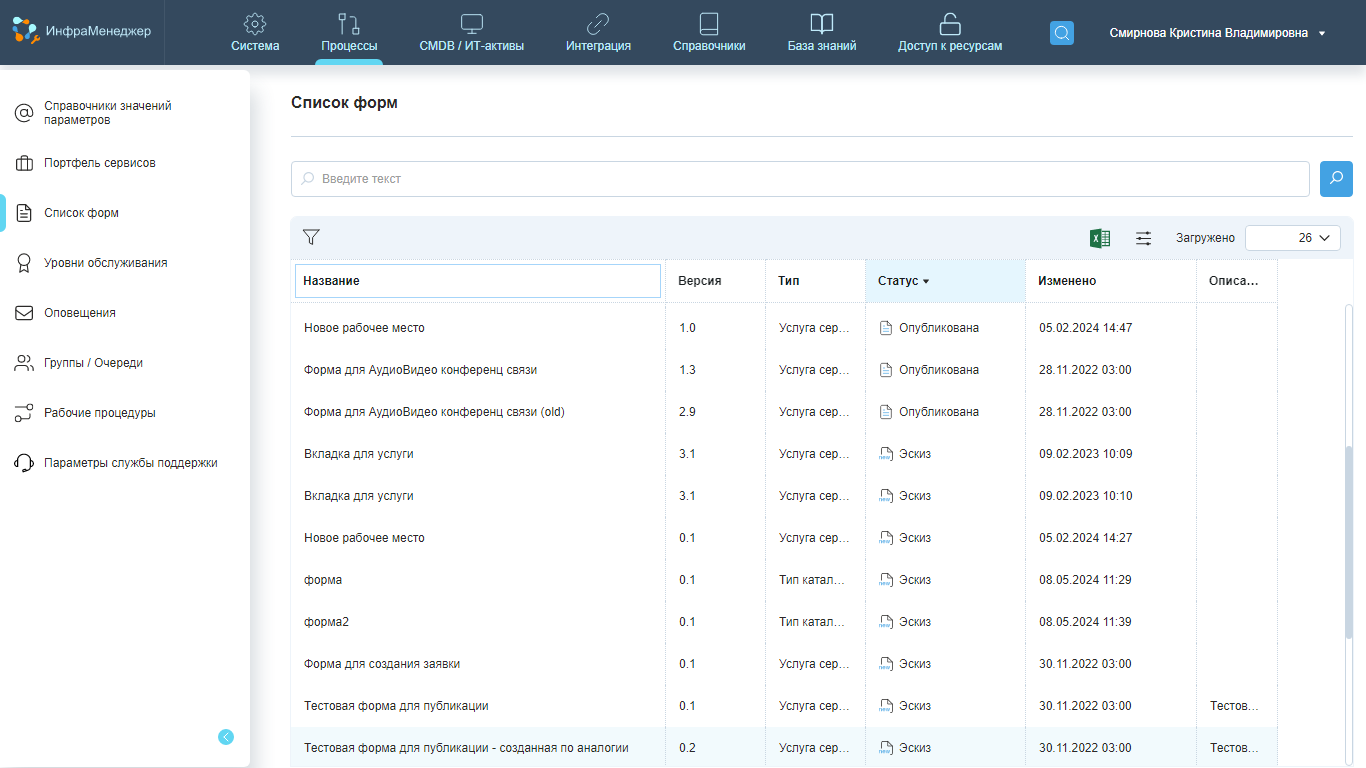Click the draft icon in 08.05.2024 11:39 row
This screenshot has height=768, width=1366.
click(x=885, y=622)
